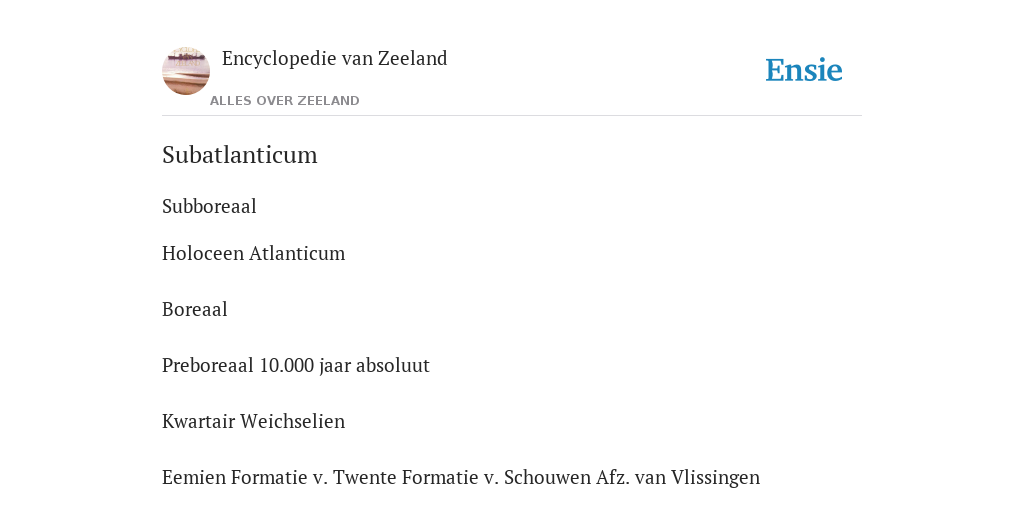Click the word Atlanticum after Holoceen
The width and height of the screenshot is (1024, 512).
[x=297, y=253]
